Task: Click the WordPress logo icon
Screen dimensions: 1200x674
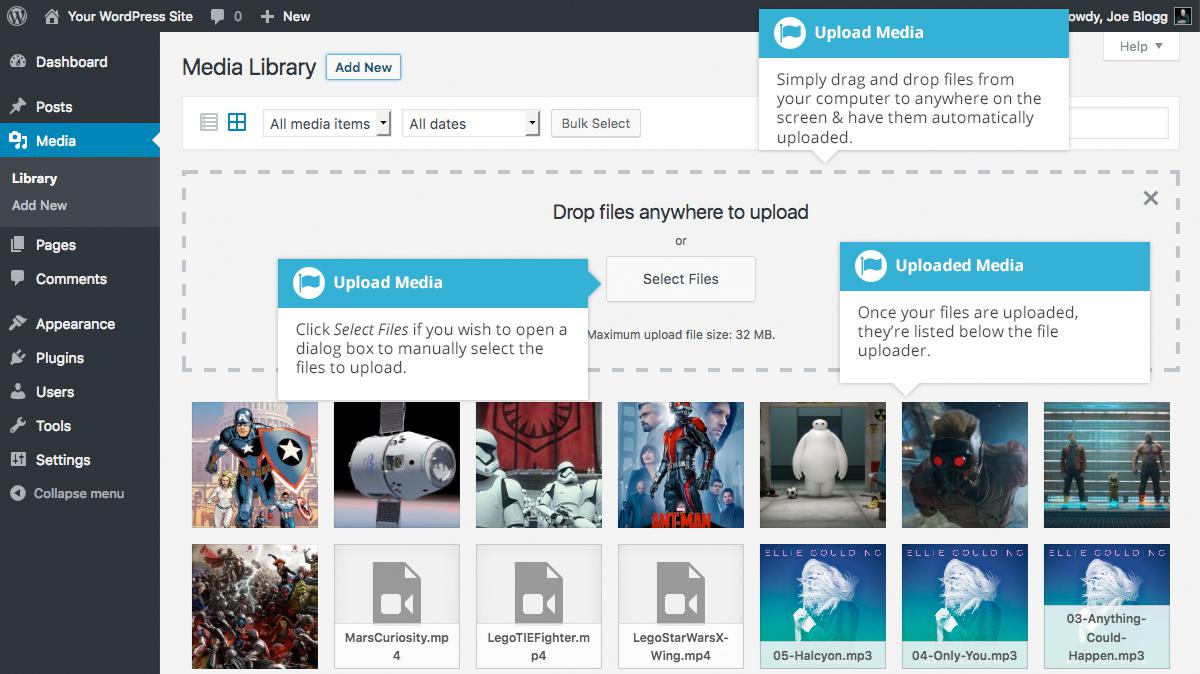Action: tap(17, 16)
